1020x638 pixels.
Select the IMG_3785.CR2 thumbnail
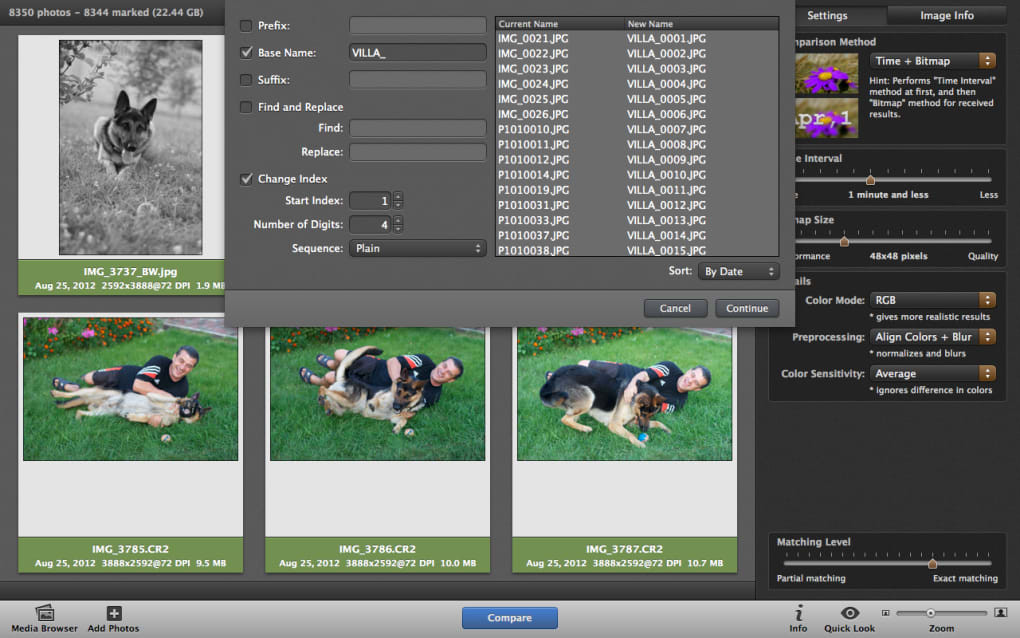pos(130,389)
